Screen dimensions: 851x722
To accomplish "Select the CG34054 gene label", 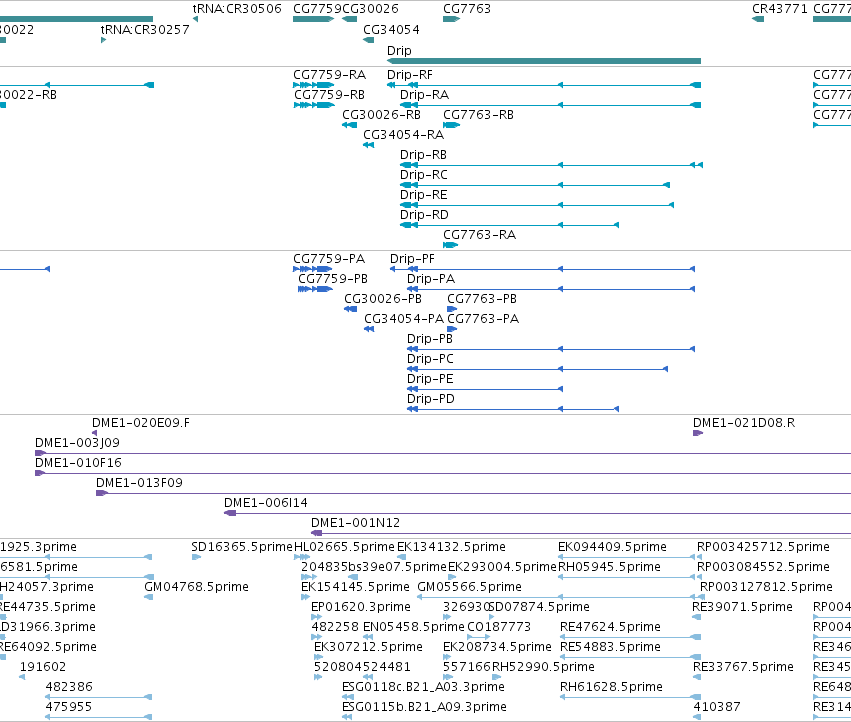I will point(391,29).
